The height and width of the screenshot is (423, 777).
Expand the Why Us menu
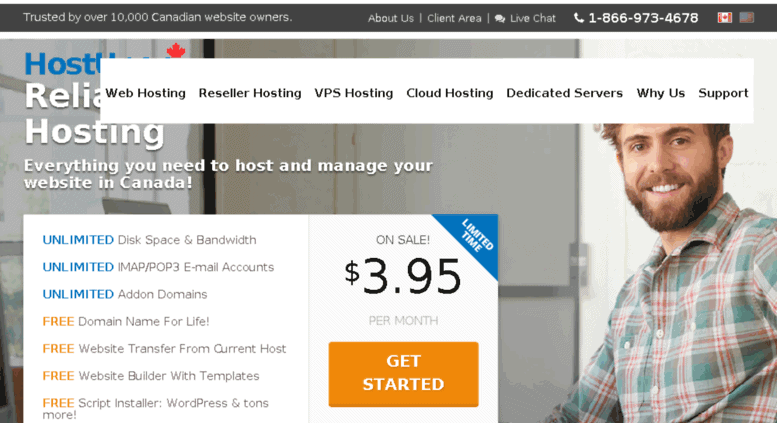[x=661, y=93]
